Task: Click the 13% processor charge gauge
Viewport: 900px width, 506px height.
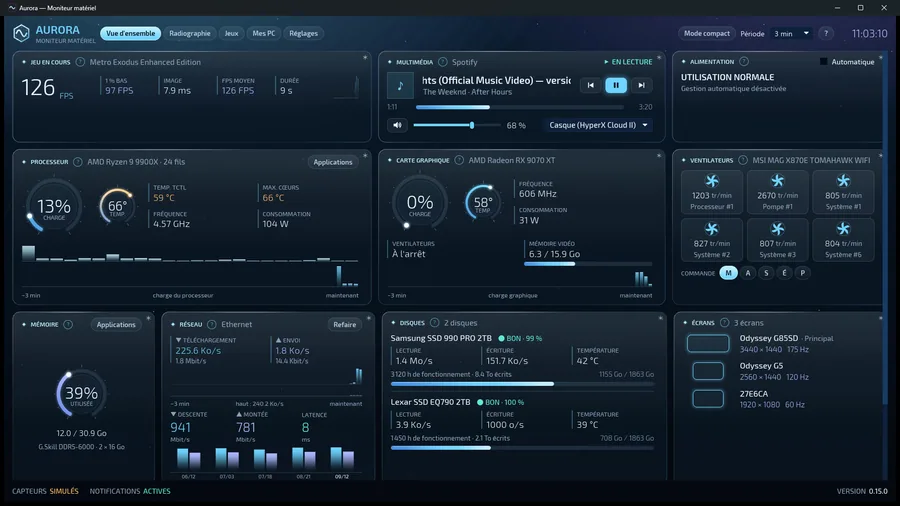Action: pyautogui.click(x=53, y=207)
